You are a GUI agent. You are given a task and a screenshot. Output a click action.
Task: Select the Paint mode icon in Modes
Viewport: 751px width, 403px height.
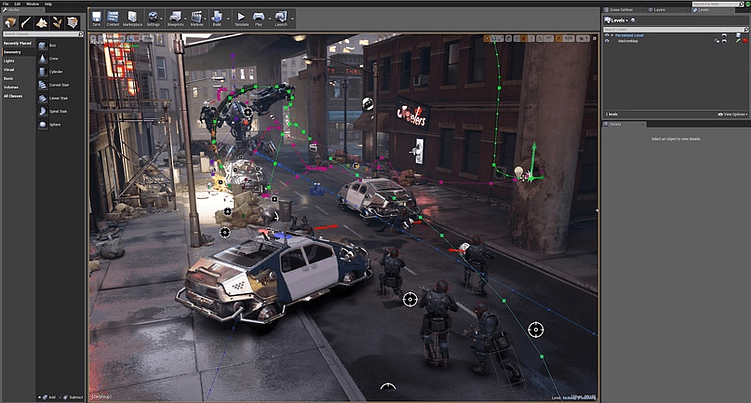point(26,22)
